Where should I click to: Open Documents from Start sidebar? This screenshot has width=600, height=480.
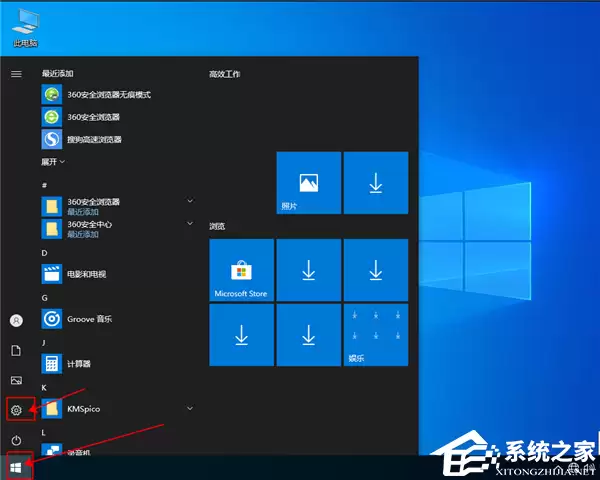(16, 350)
